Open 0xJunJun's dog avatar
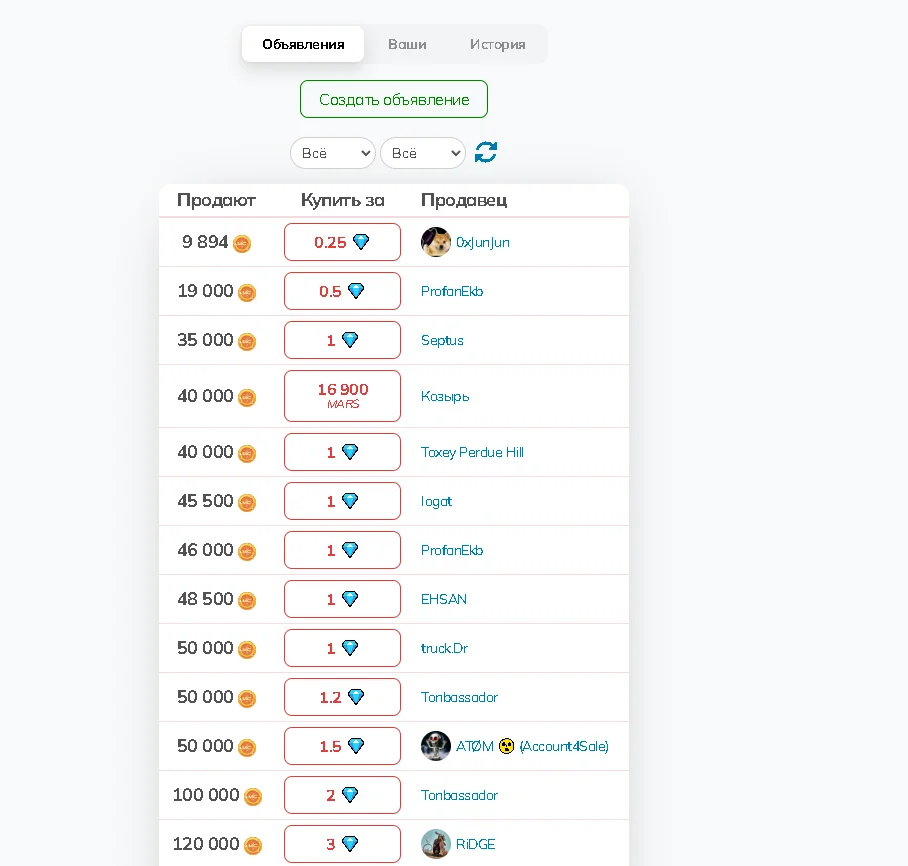This screenshot has height=866, width=908. [435, 242]
